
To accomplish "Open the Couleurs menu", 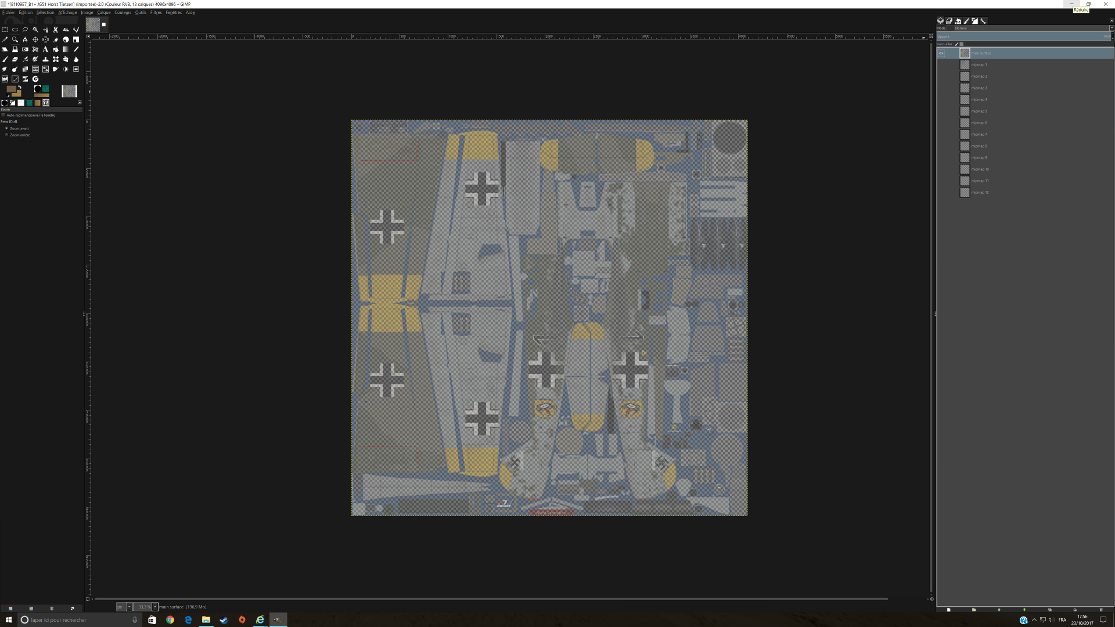I will [x=123, y=12].
